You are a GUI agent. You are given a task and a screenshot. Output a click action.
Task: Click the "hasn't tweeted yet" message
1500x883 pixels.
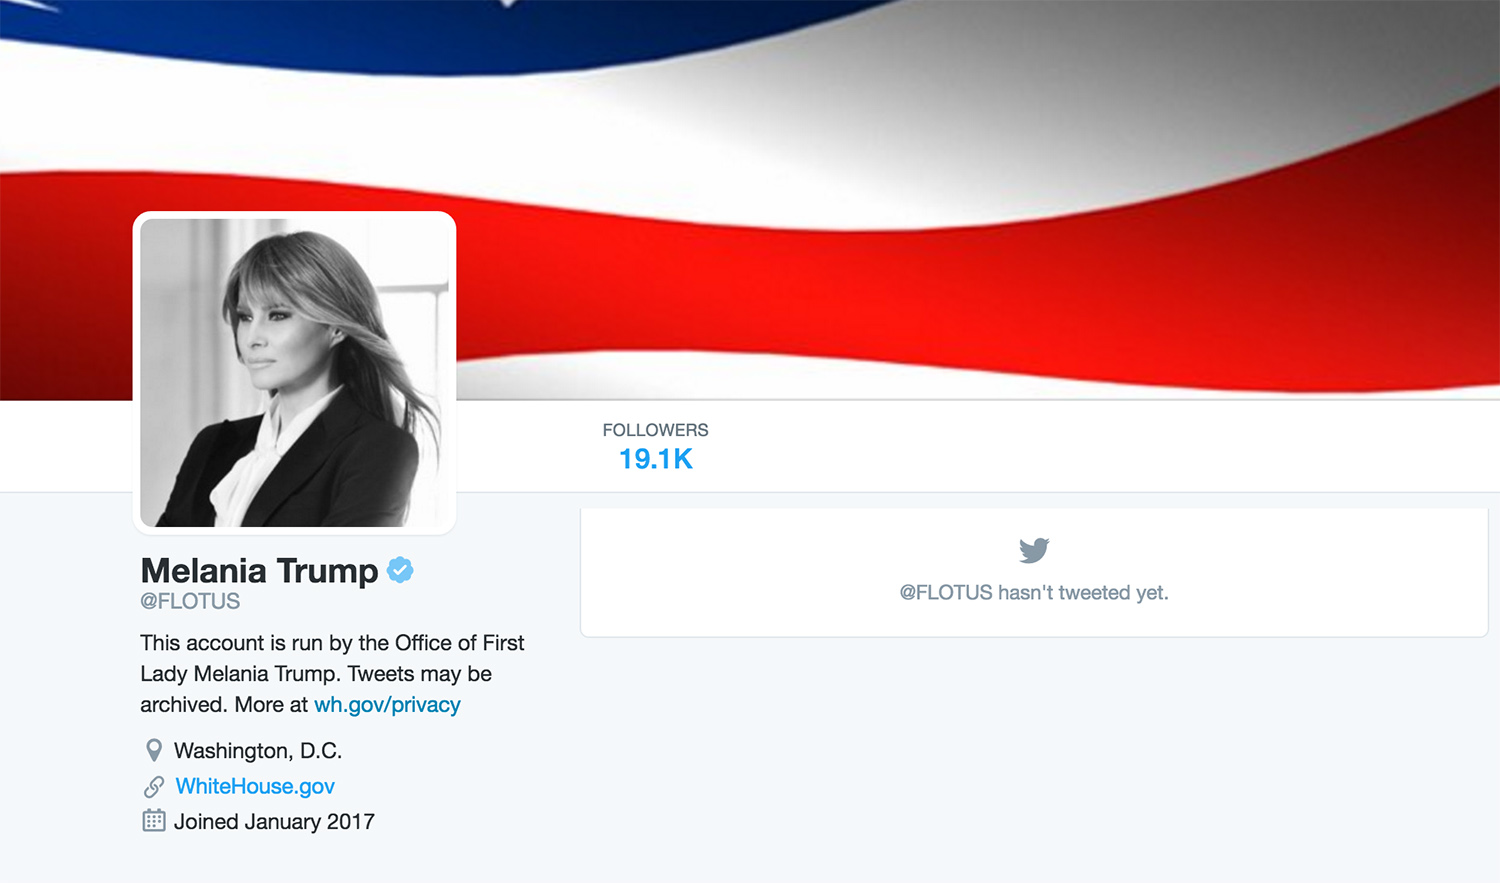pos(1034,592)
